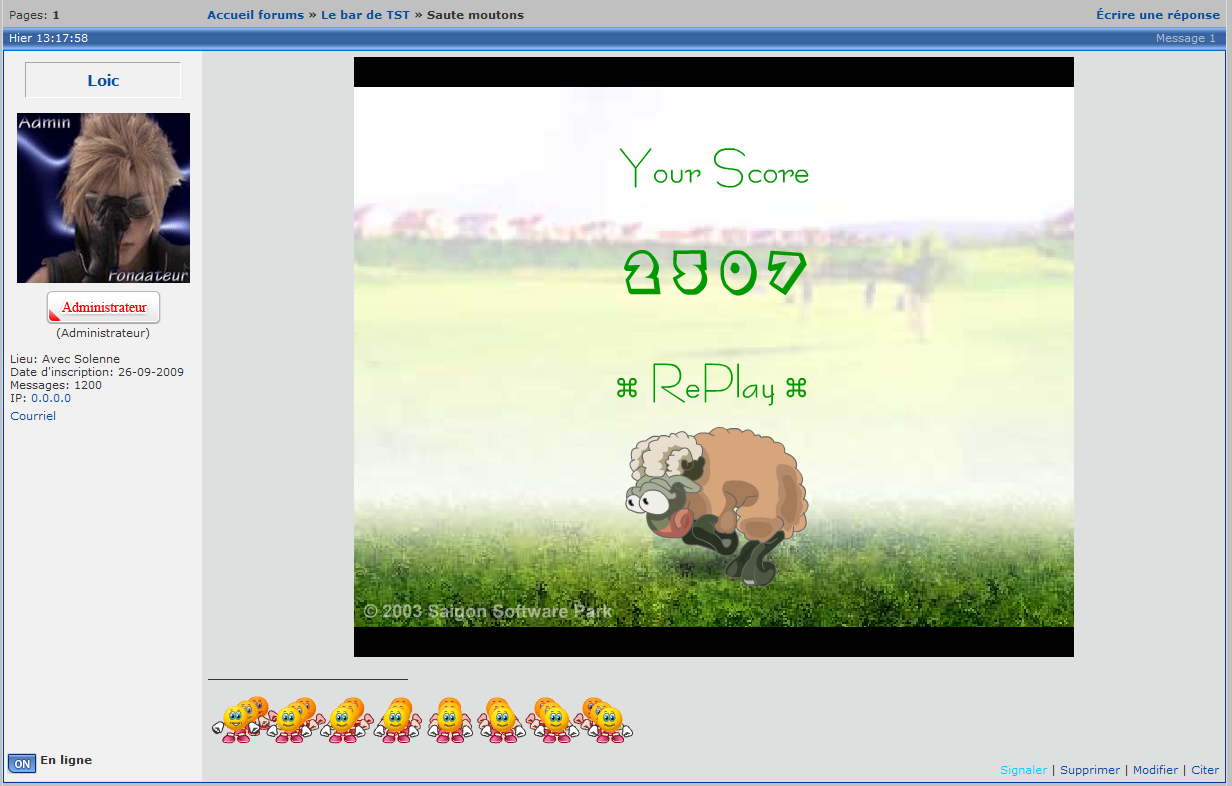Click the 'Messages: 1200' count

pos(56,385)
